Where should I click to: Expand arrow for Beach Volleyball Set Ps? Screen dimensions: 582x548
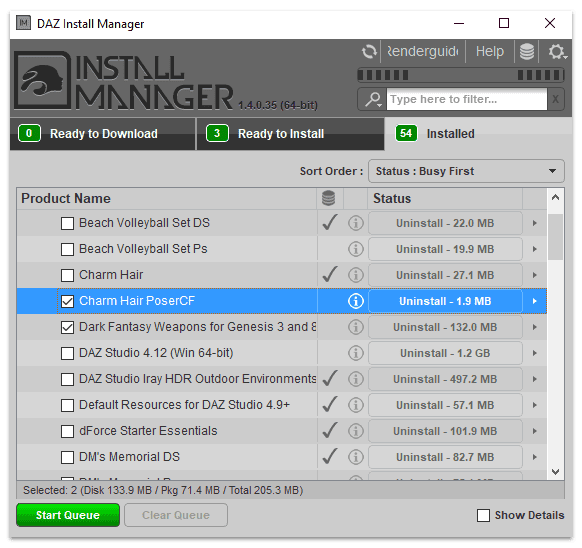534,249
